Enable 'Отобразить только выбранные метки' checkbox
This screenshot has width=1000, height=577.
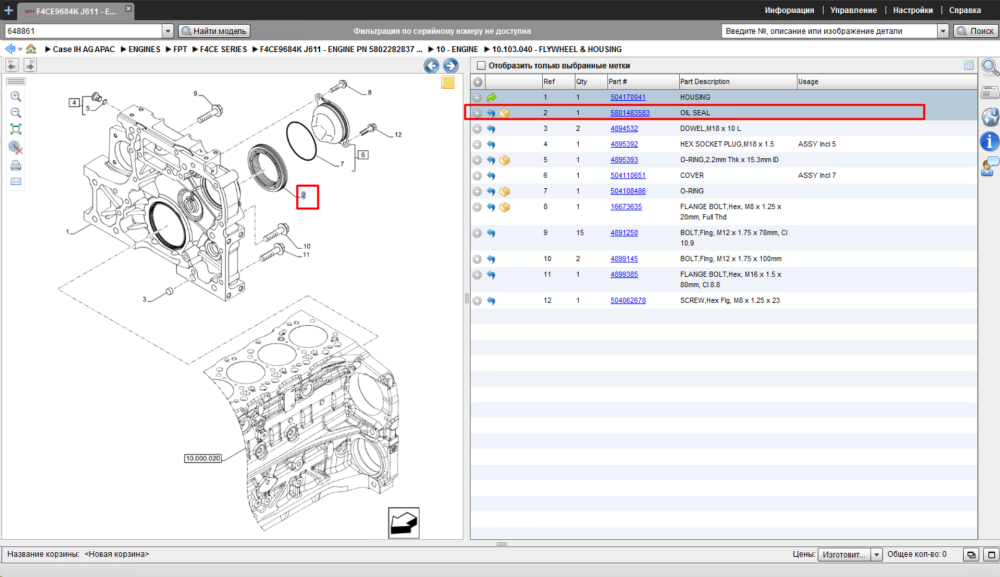(x=482, y=66)
